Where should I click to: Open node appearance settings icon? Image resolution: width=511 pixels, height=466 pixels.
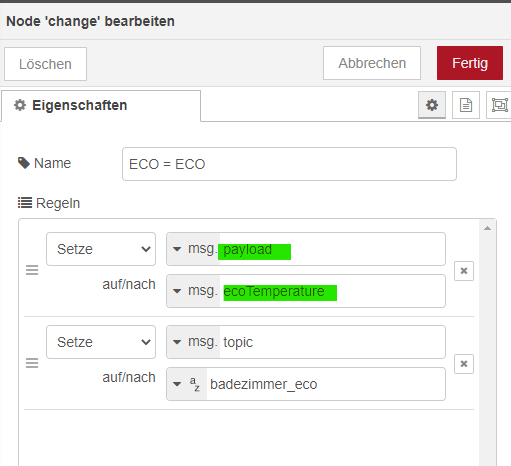click(499, 105)
